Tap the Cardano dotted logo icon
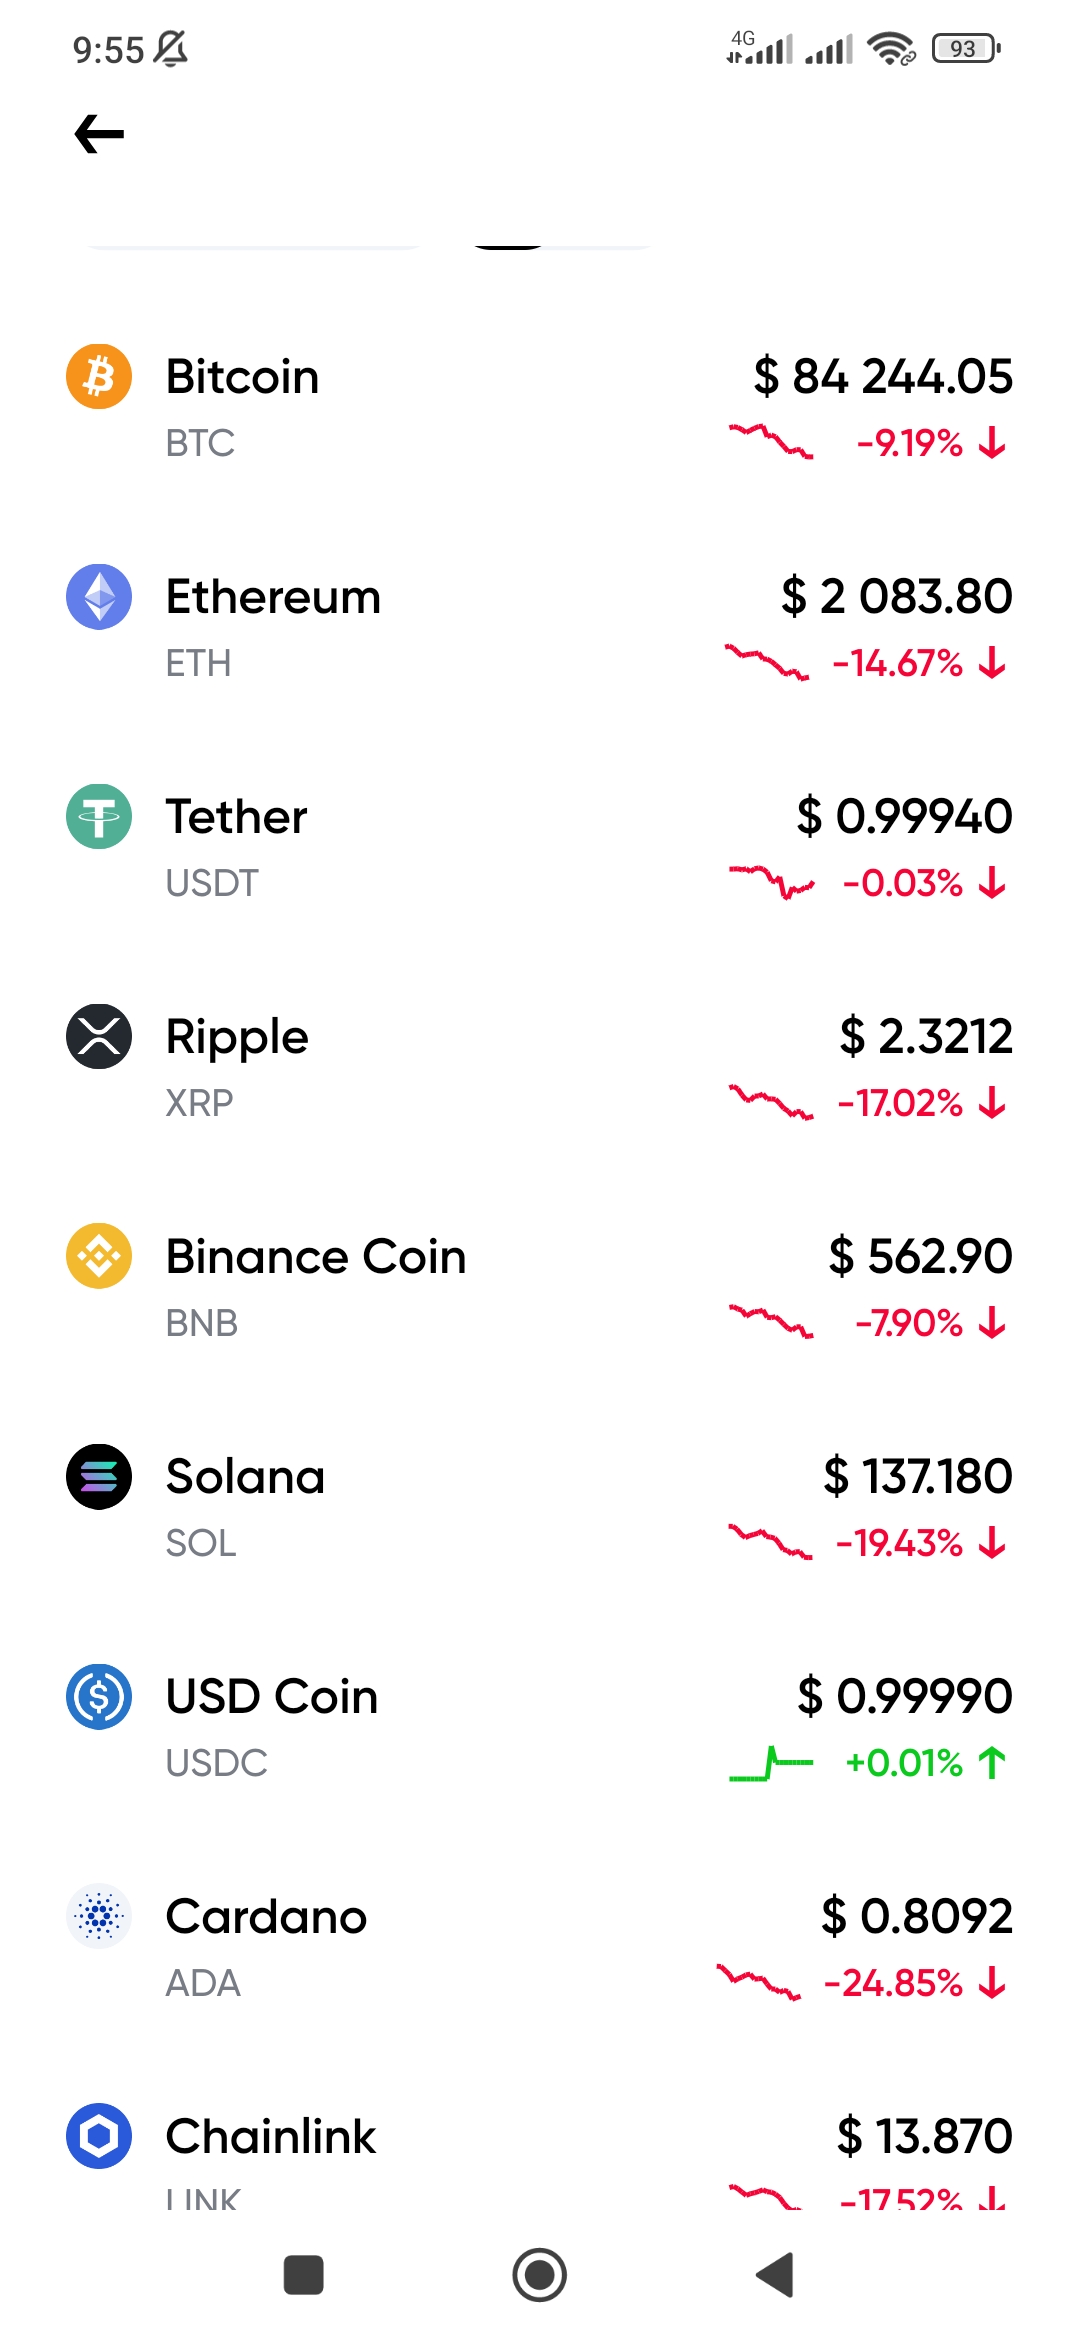The width and height of the screenshot is (1080, 2340). pyautogui.click(x=99, y=1917)
